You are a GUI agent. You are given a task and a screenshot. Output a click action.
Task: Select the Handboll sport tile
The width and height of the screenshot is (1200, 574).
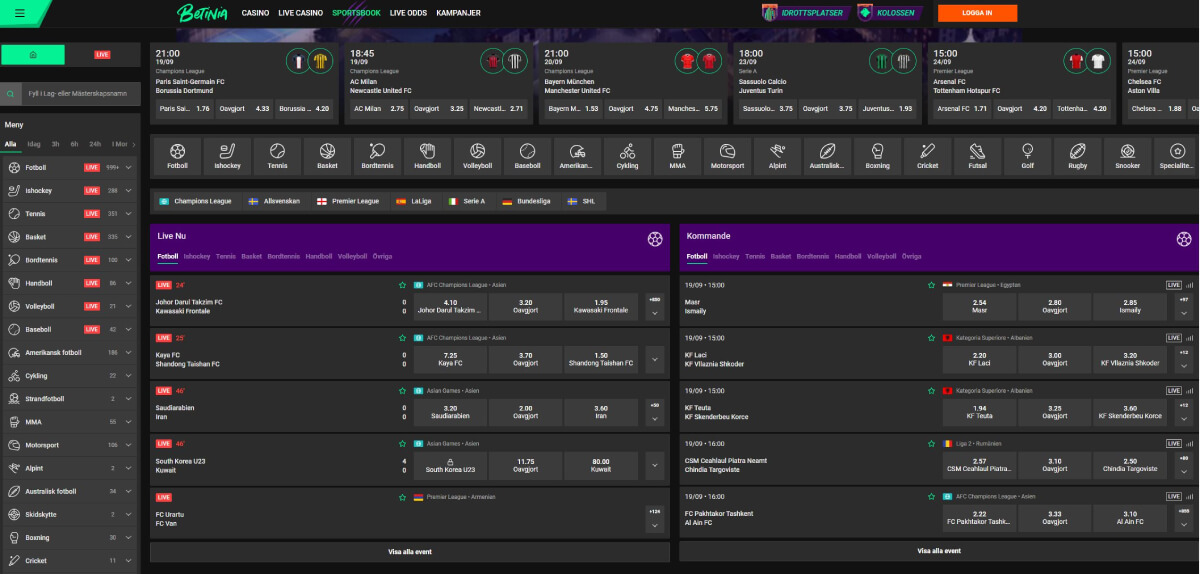point(427,155)
